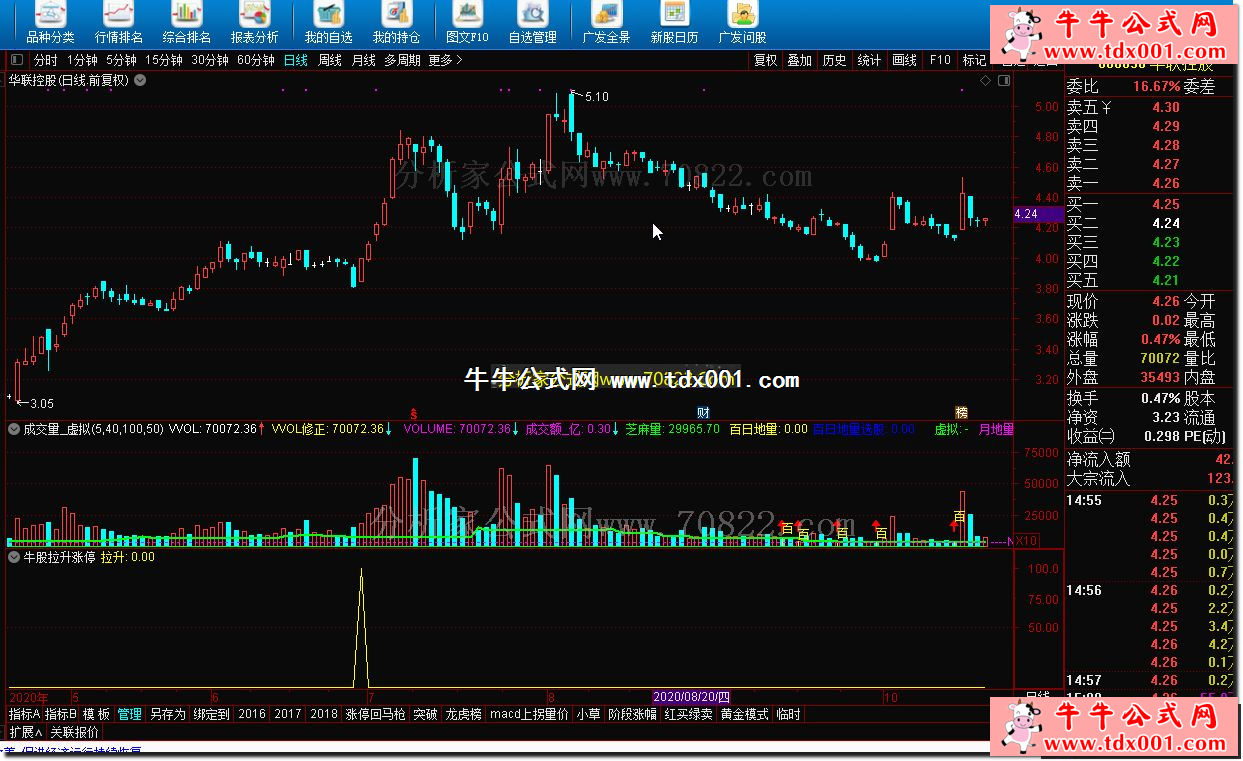Screen dimensions: 1243x761
Task: Open 图文F10 toolbar icon
Action: click(x=467, y=23)
